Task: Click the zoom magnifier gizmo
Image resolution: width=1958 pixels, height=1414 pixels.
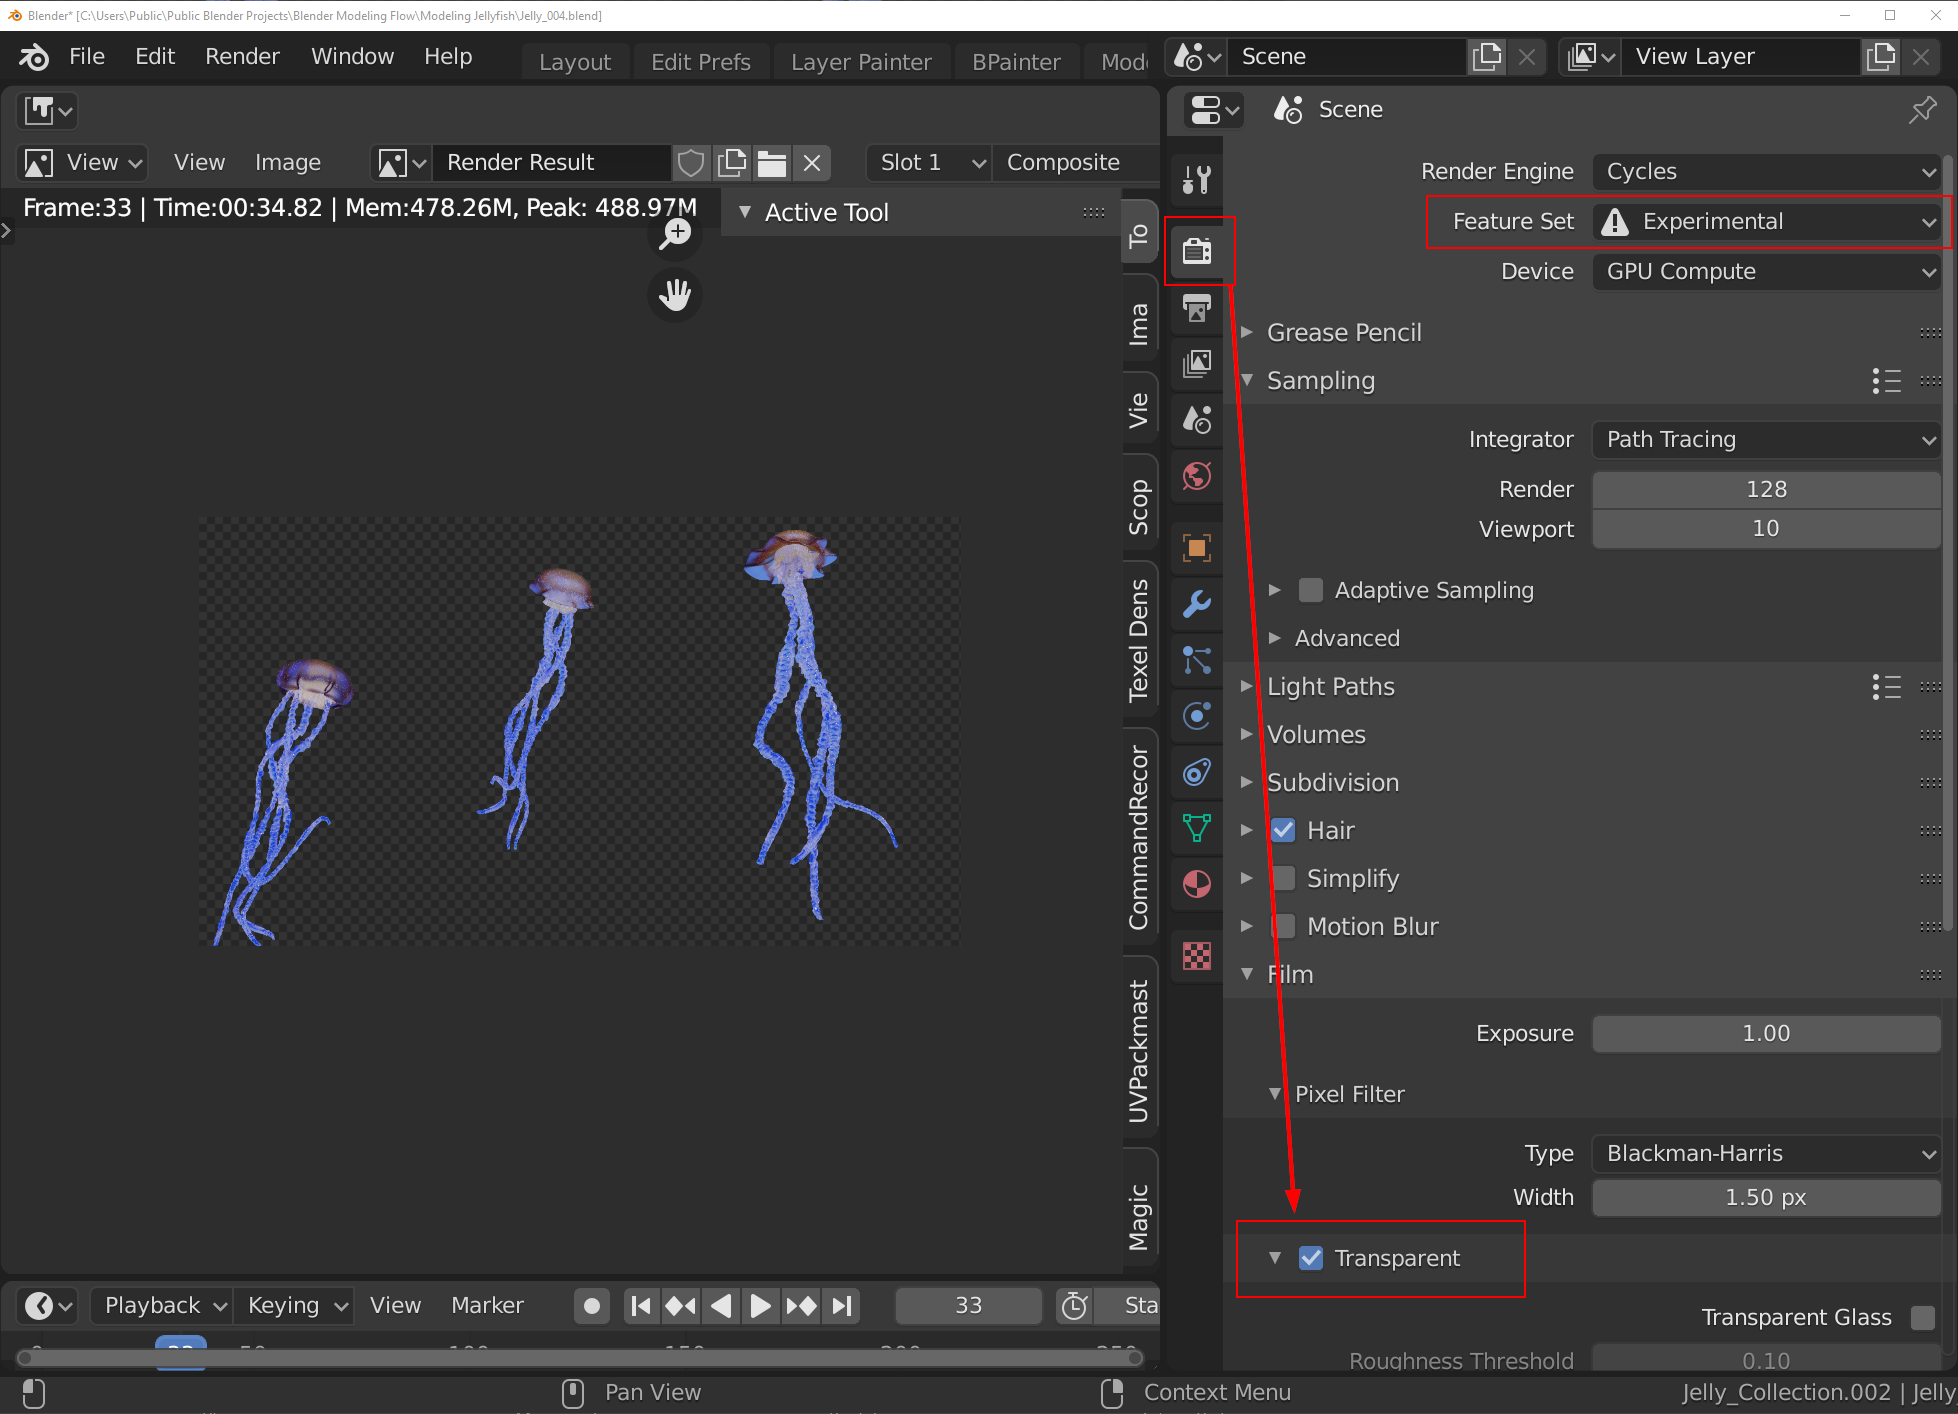Action: 676,235
